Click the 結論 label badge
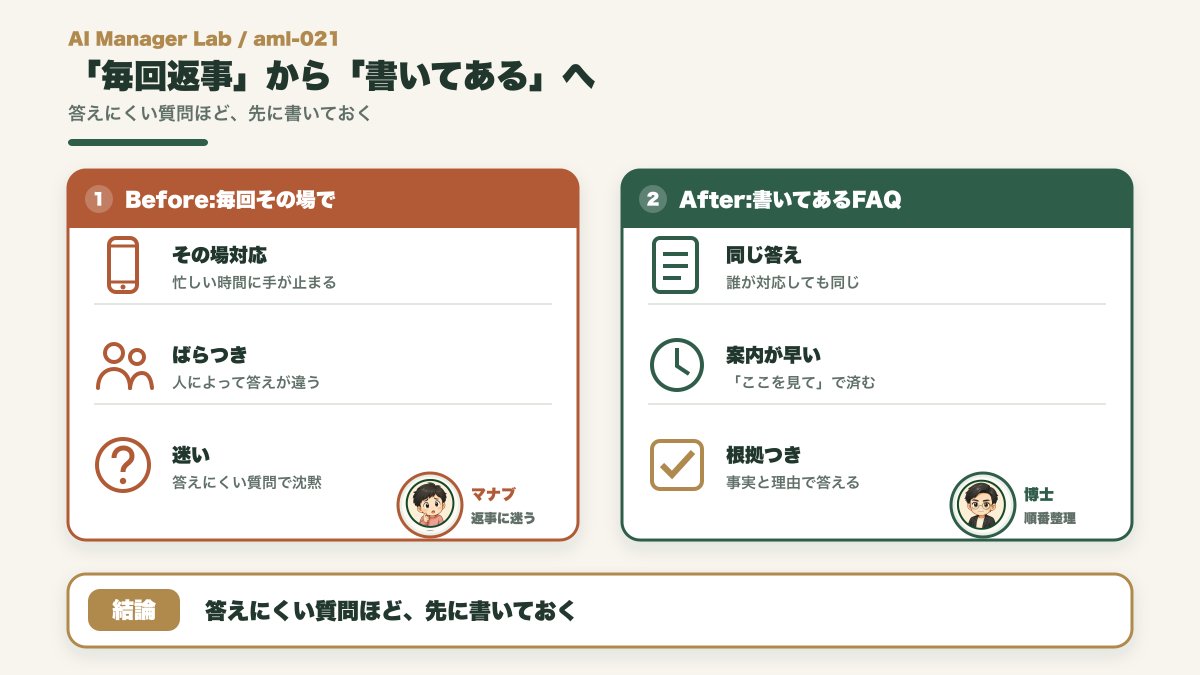 [x=134, y=610]
